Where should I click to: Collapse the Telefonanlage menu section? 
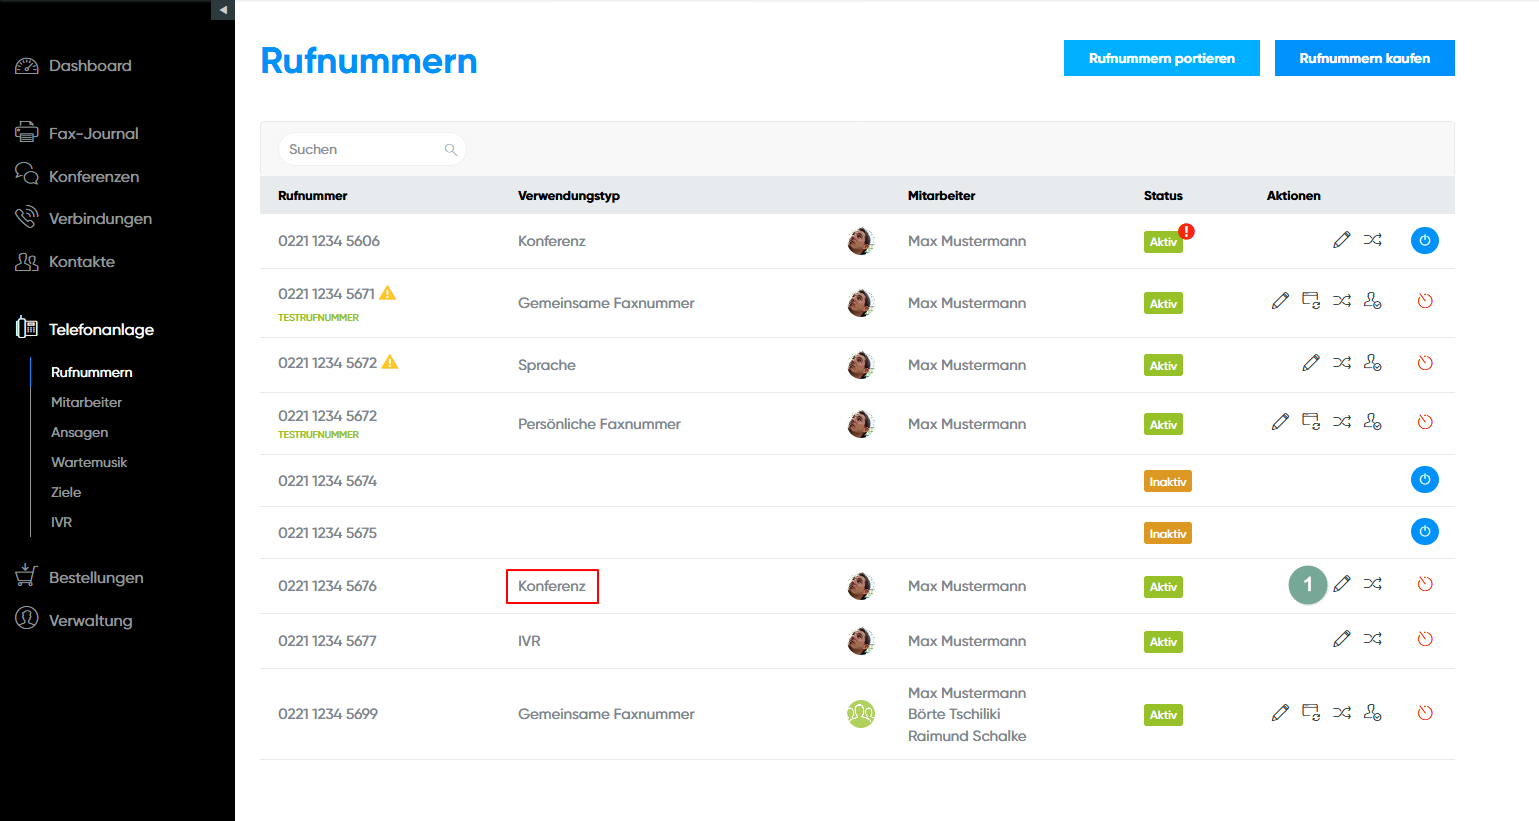click(100, 329)
